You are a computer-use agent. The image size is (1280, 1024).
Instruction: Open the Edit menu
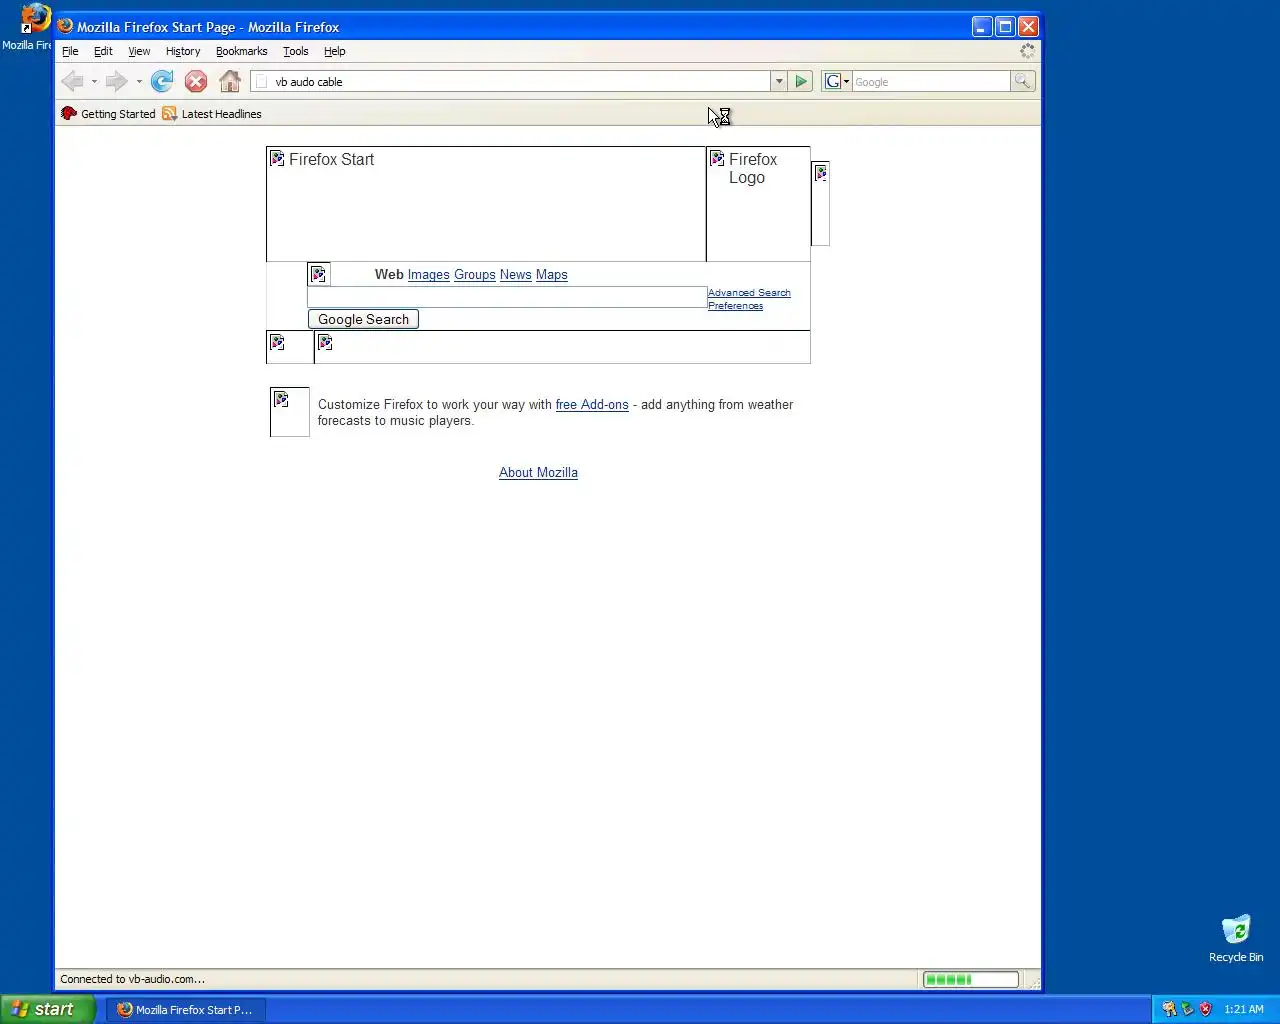(x=103, y=51)
